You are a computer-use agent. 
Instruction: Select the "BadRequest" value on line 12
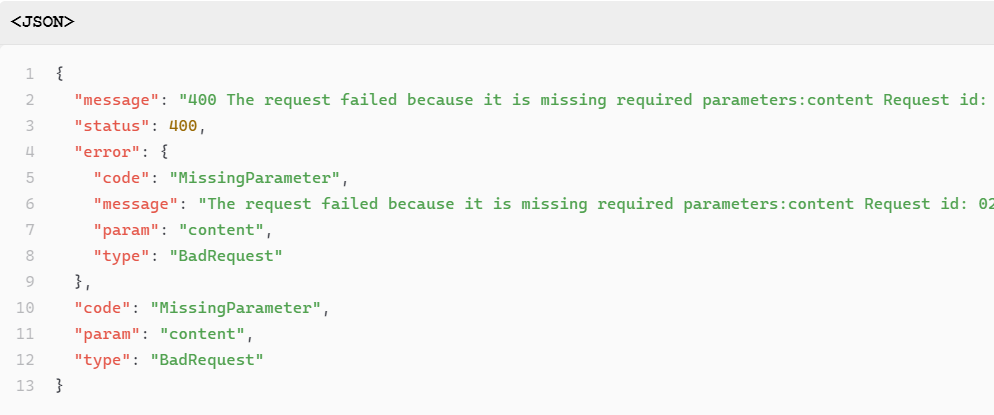207,360
